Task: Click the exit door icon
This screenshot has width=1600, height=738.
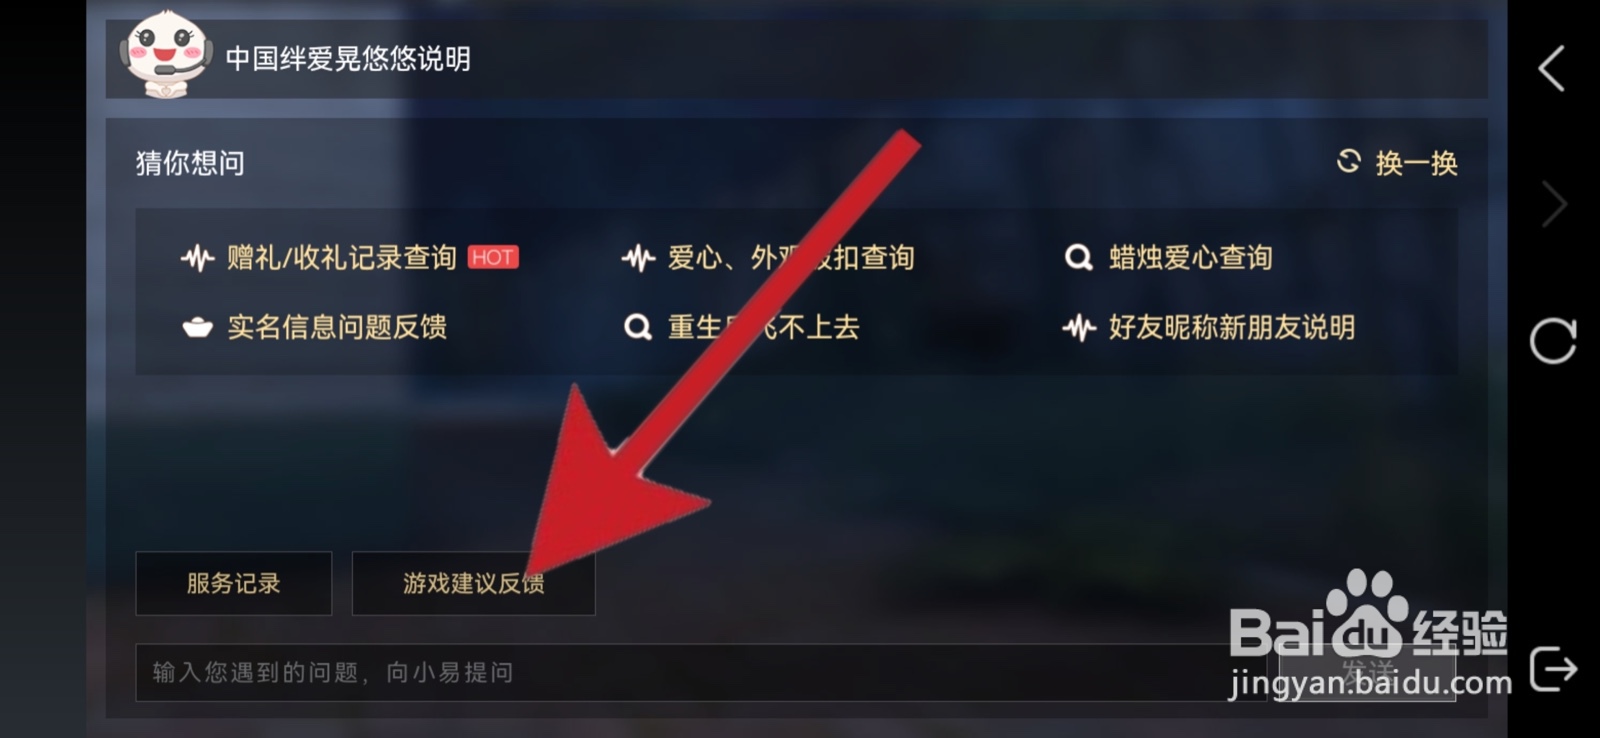Action: [x=1553, y=668]
